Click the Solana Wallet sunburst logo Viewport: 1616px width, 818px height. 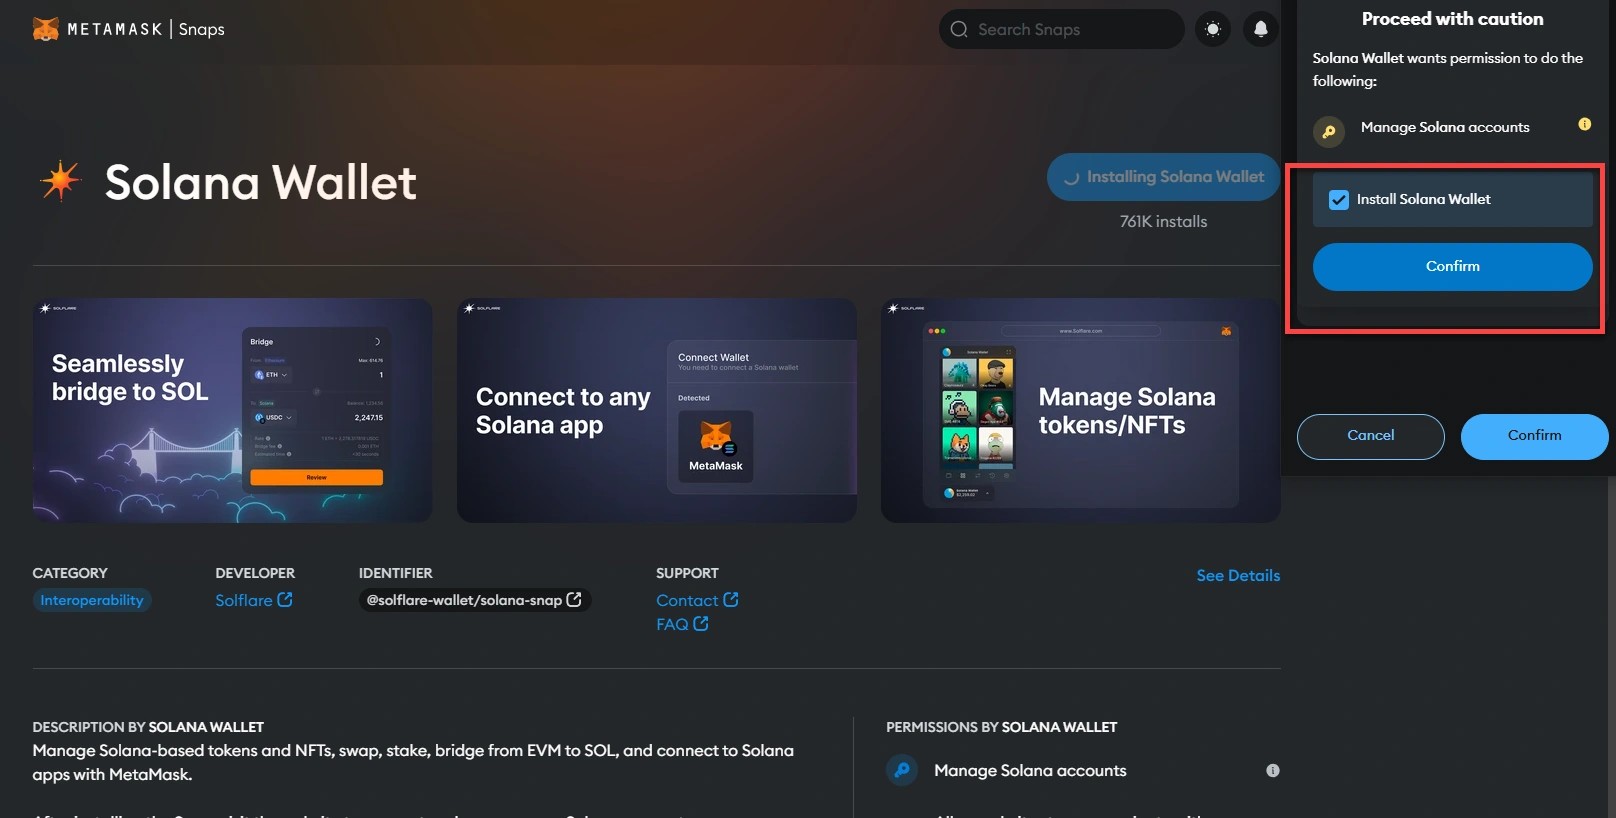[60, 181]
